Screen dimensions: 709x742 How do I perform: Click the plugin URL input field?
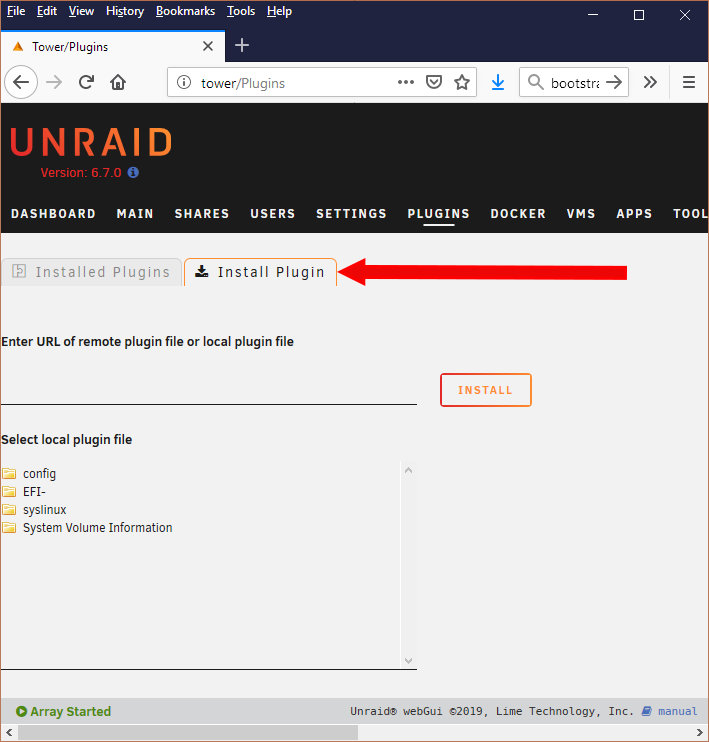click(x=209, y=390)
